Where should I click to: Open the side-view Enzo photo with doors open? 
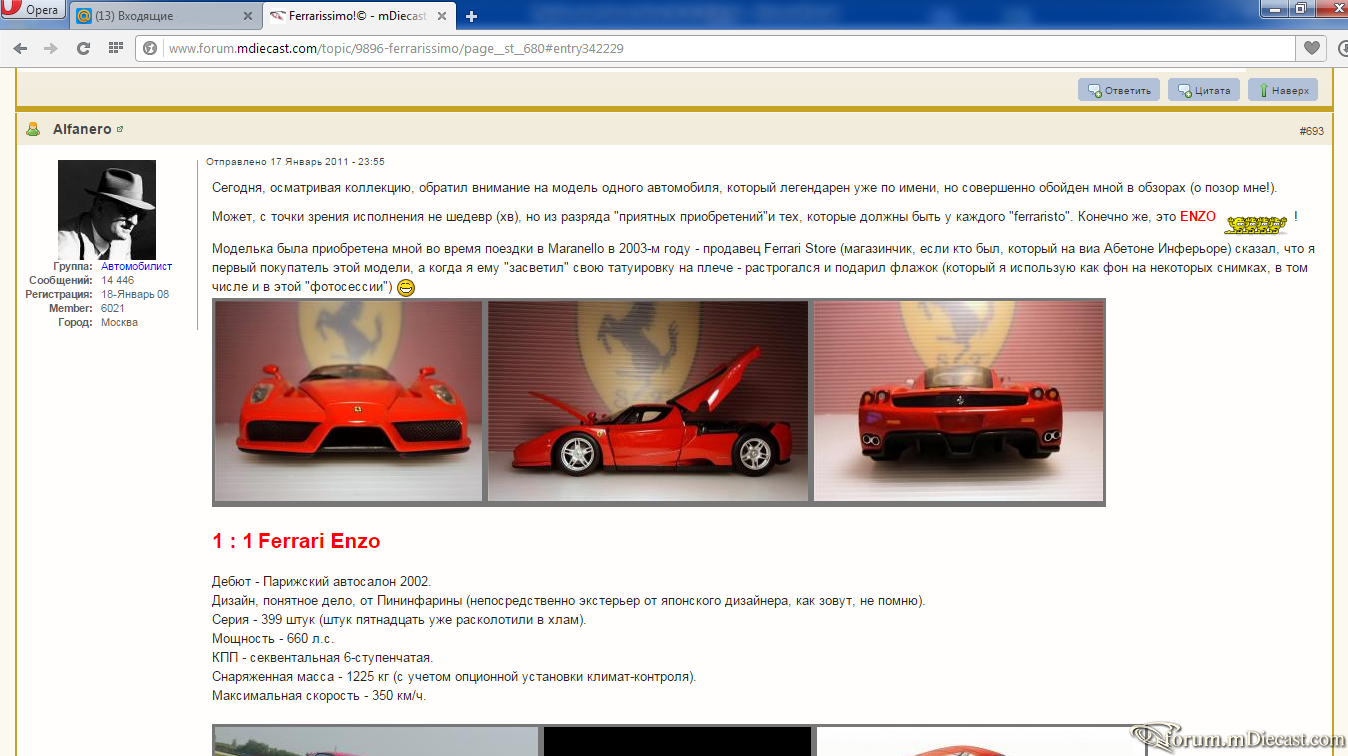(x=648, y=401)
